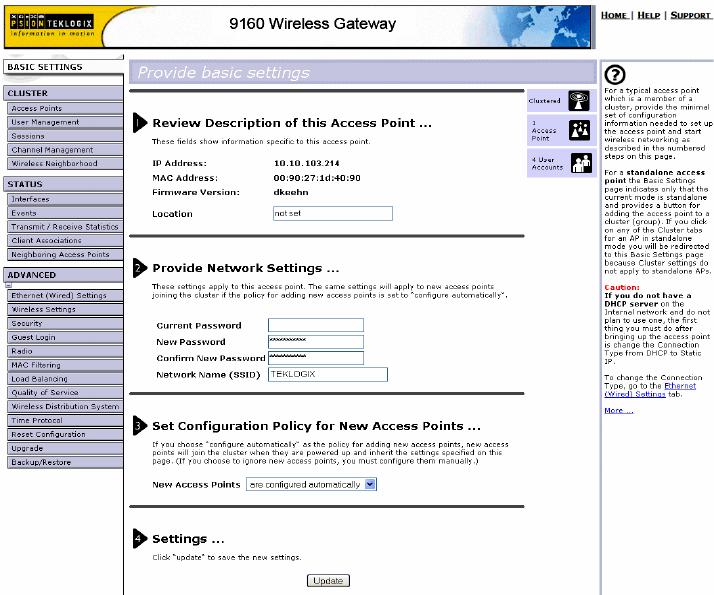Click the More ... link
The height and width of the screenshot is (595, 714).
618,411
